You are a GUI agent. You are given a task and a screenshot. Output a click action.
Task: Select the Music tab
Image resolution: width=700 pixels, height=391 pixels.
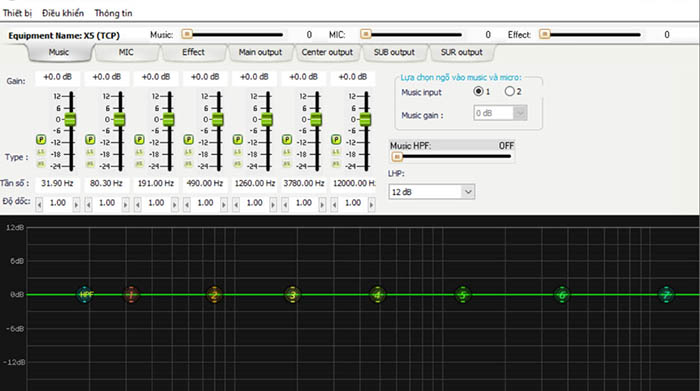click(59, 52)
